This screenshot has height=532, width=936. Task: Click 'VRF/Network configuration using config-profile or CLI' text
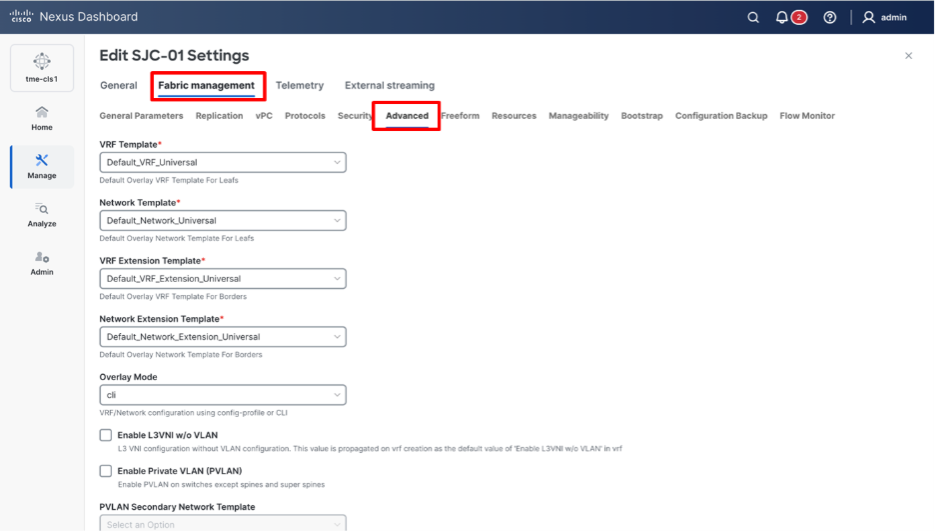point(193,413)
